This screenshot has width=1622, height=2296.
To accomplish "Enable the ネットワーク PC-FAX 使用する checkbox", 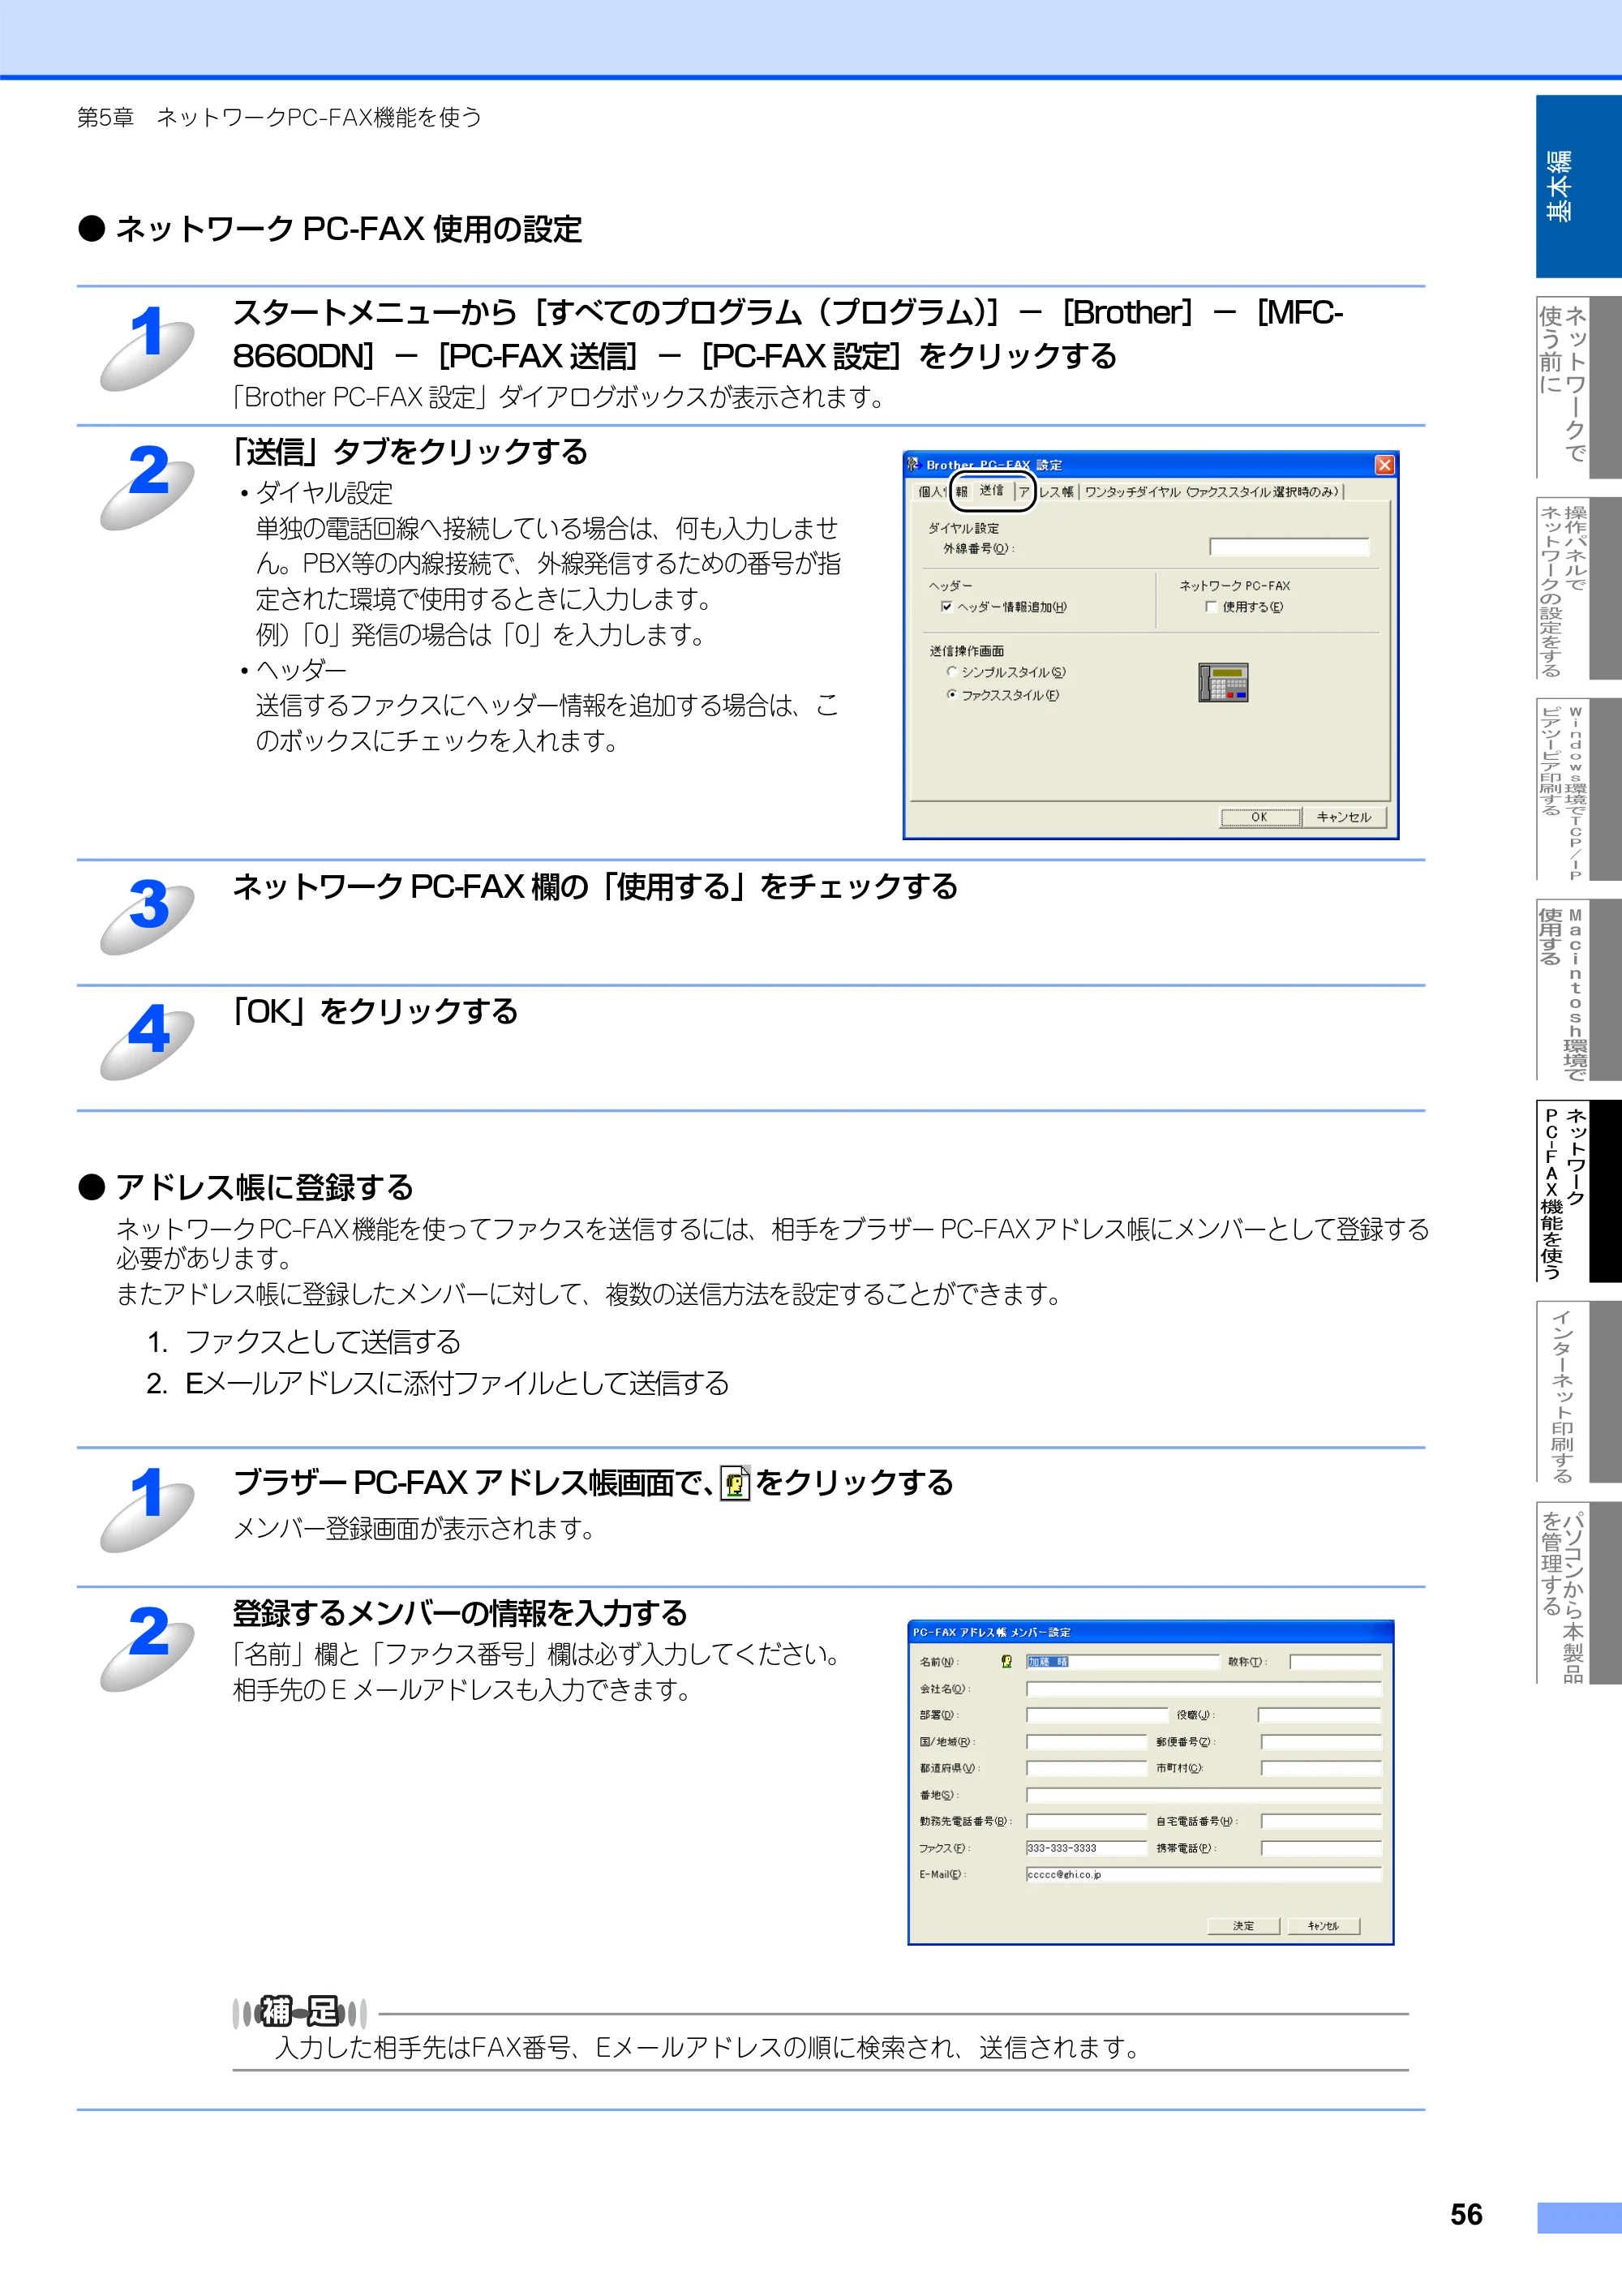I will point(1211,607).
